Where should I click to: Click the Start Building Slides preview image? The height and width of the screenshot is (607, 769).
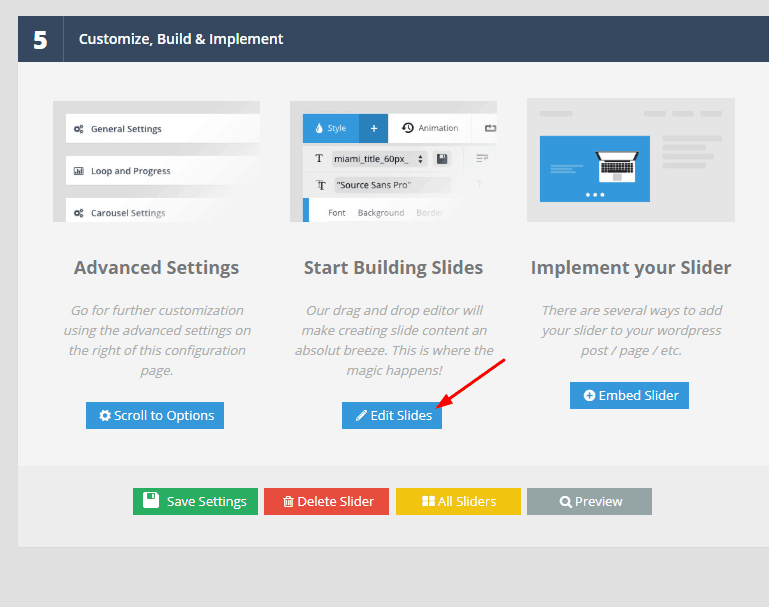pos(393,161)
